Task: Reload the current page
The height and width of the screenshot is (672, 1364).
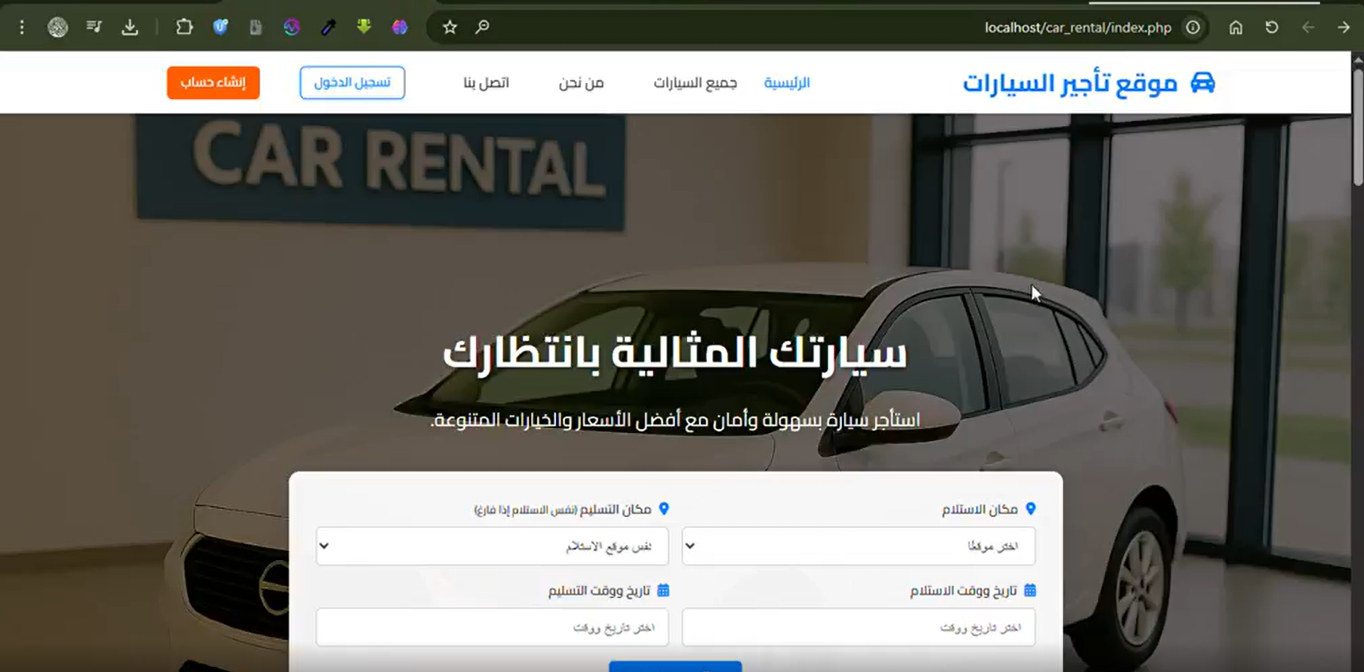Action: tap(1272, 28)
